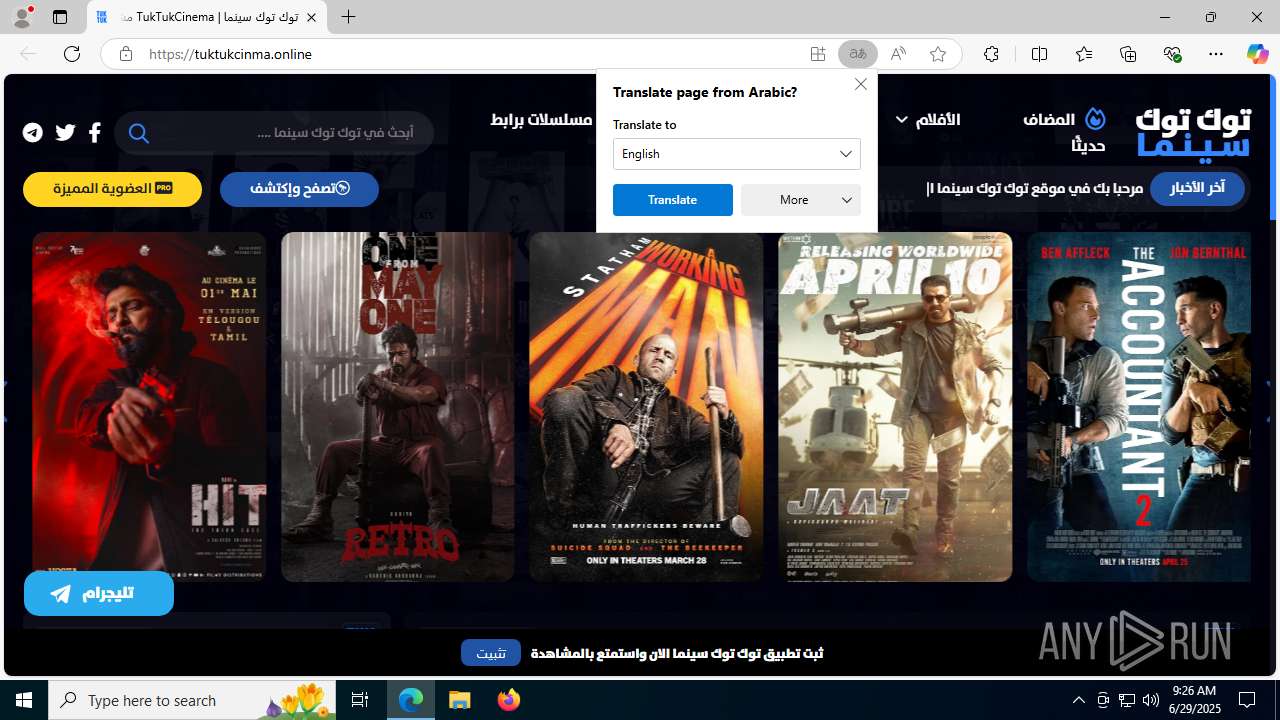Start Read aloud from address bar
Image resolution: width=1280 pixels, height=720 pixels.
click(898, 54)
